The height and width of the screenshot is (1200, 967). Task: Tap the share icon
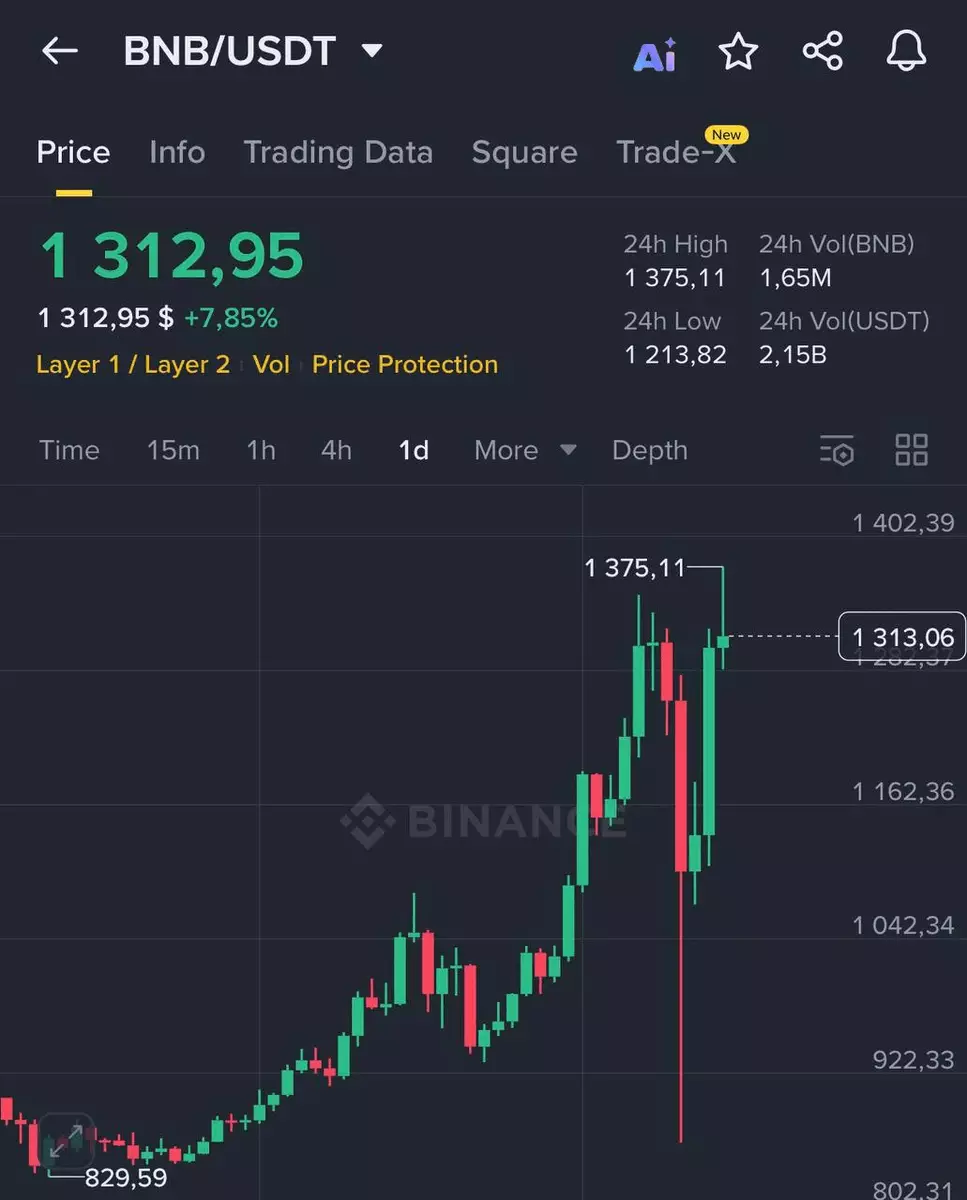coord(823,52)
